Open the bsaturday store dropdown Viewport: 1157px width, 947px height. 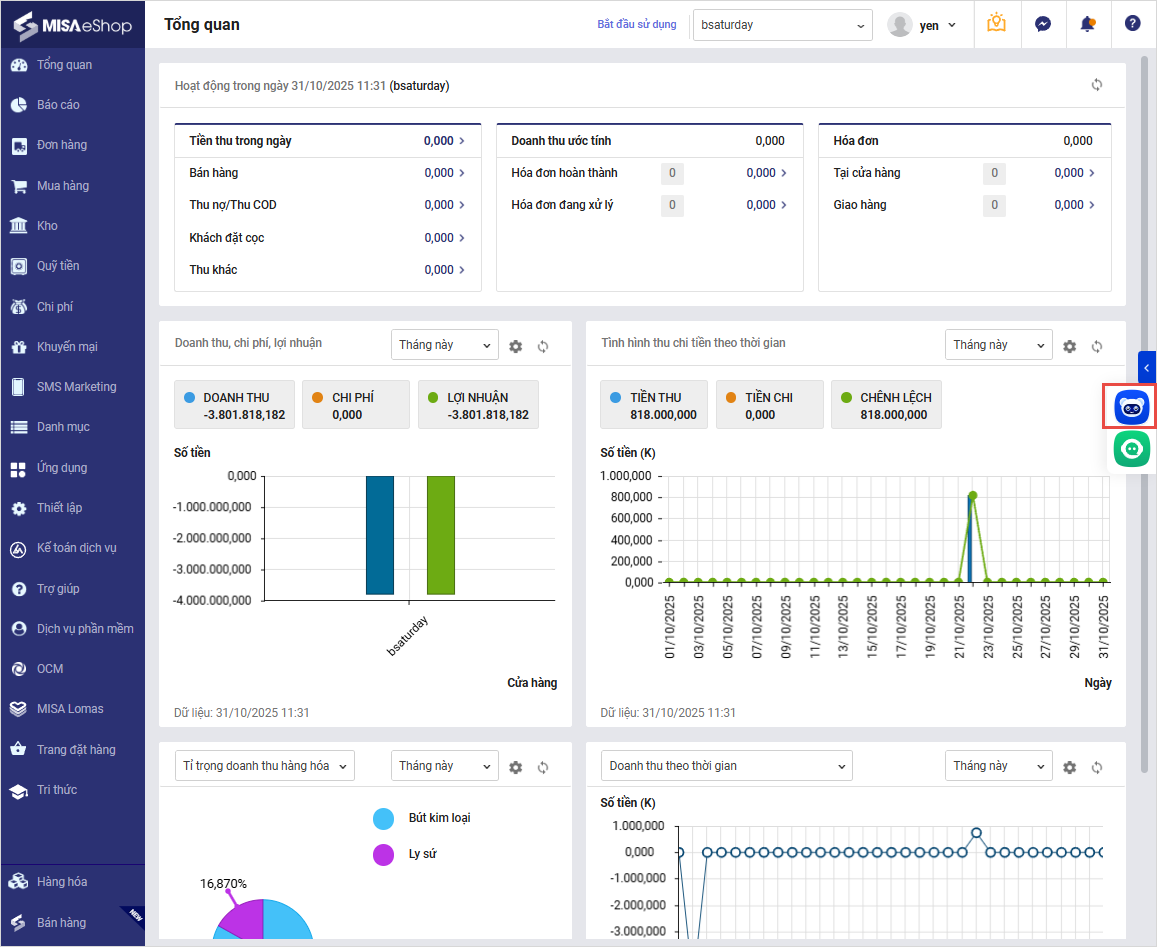[x=782, y=25]
